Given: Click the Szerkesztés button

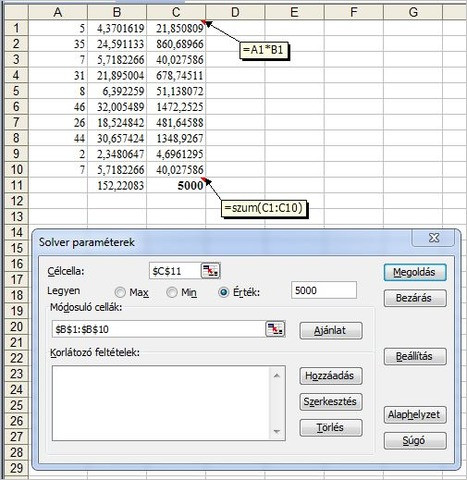Looking at the screenshot, I should (331, 402).
